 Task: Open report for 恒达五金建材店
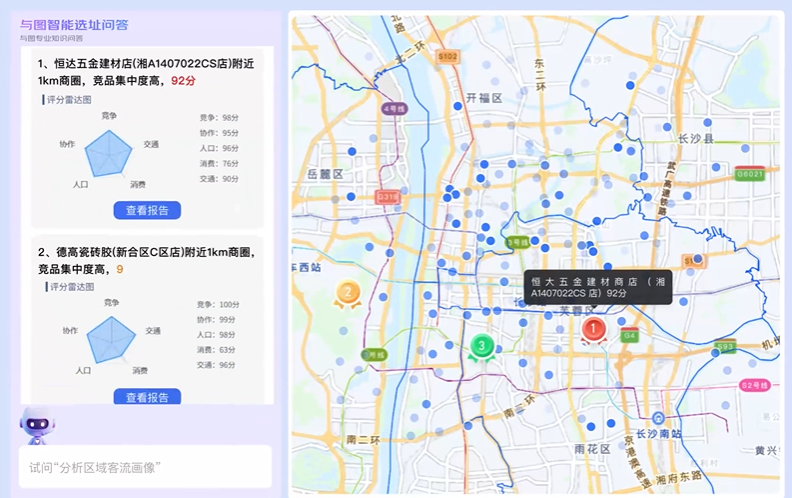point(147,210)
